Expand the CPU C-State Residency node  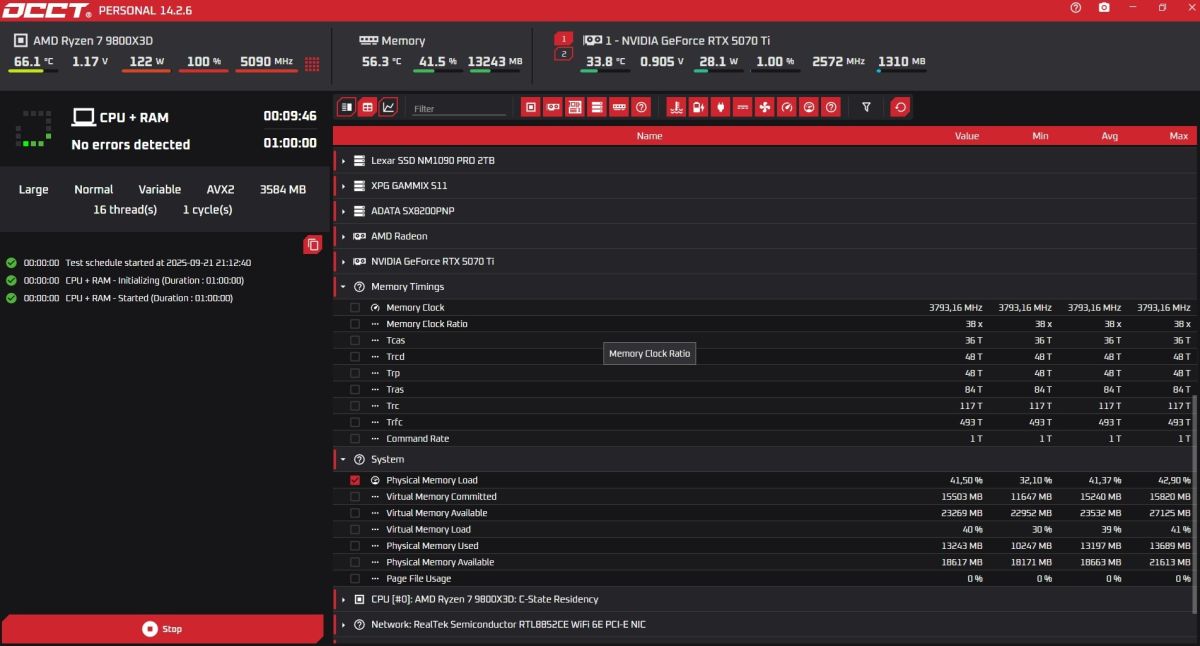343,600
